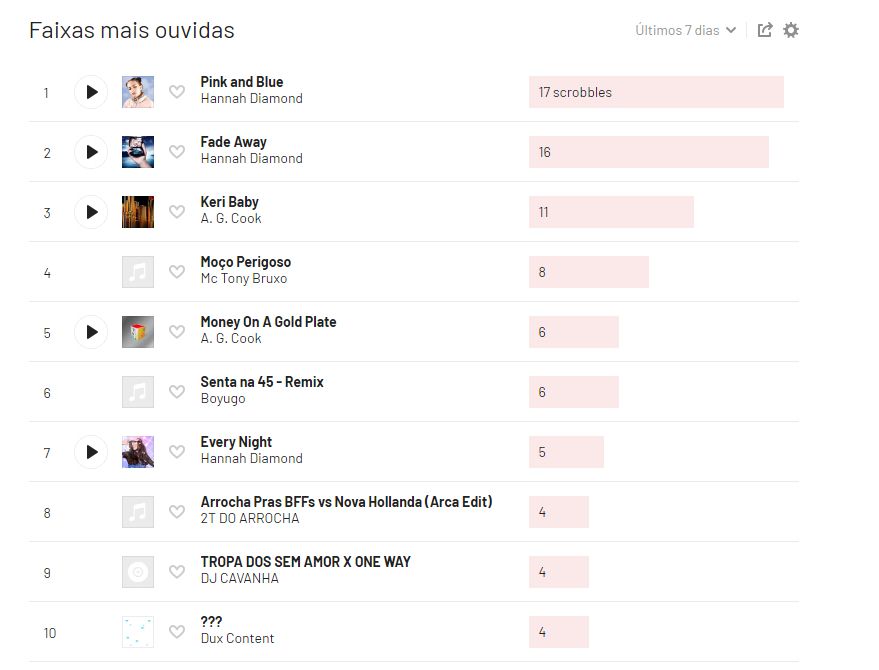Select the 17 scrobbles bar
This screenshot has height=670, width=879.
click(x=656, y=92)
